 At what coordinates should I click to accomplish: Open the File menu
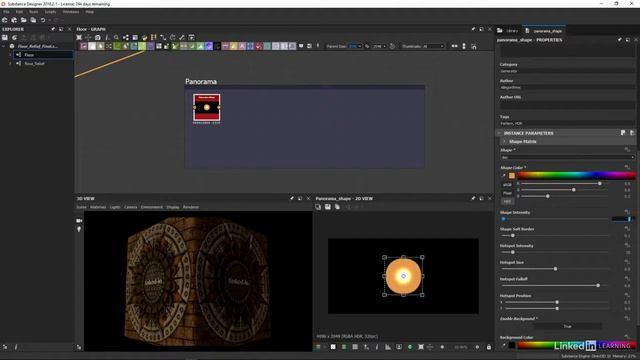pos(6,12)
